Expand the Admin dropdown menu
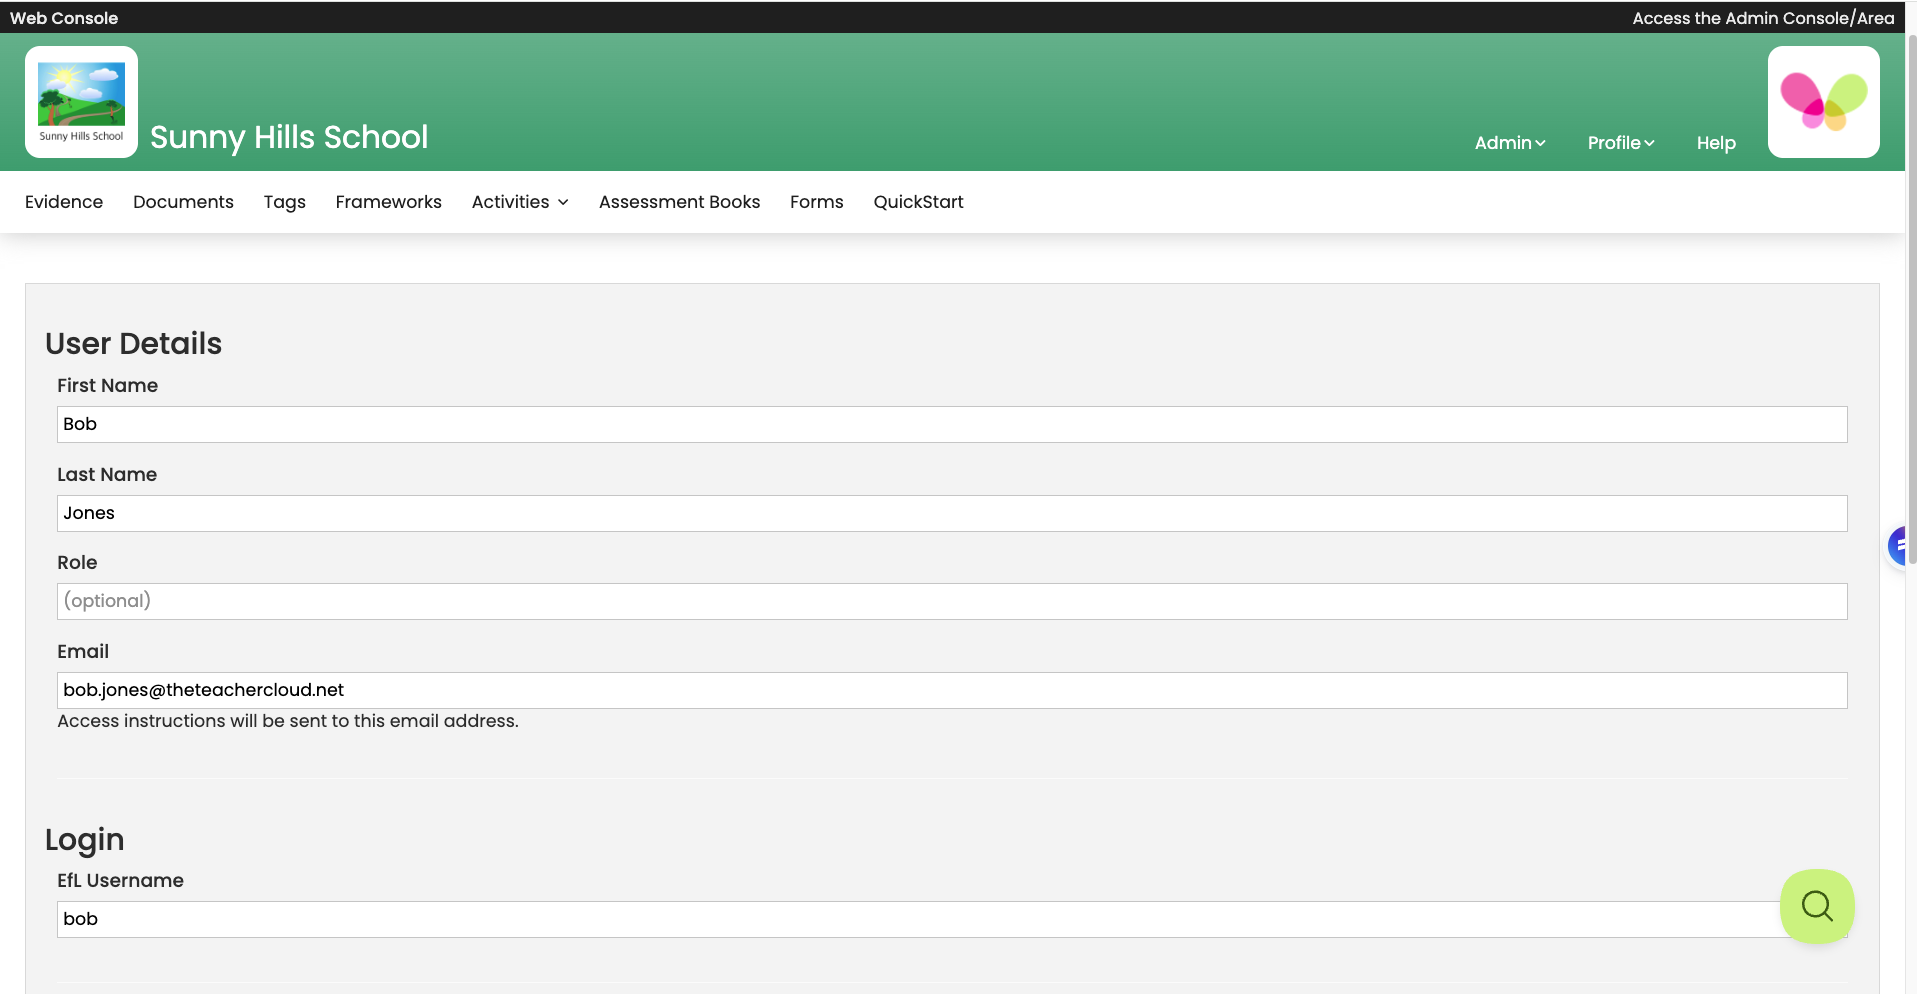Viewport: 1917px width, 994px height. (x=1510, y=143)
